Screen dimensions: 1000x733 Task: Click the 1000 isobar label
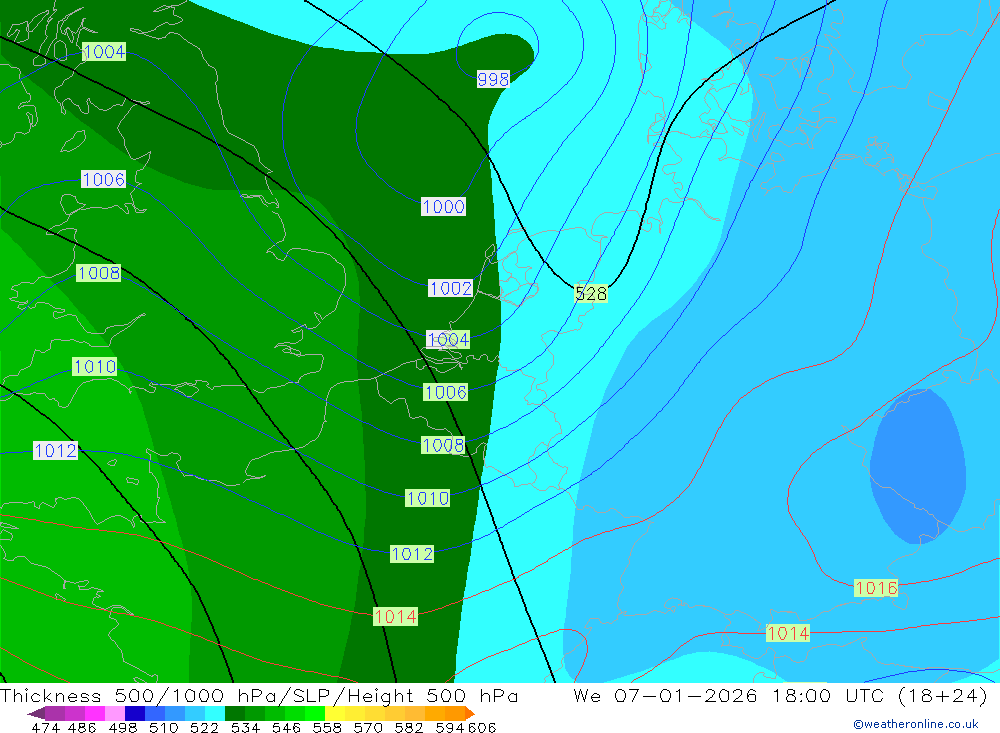click(443, 207)
